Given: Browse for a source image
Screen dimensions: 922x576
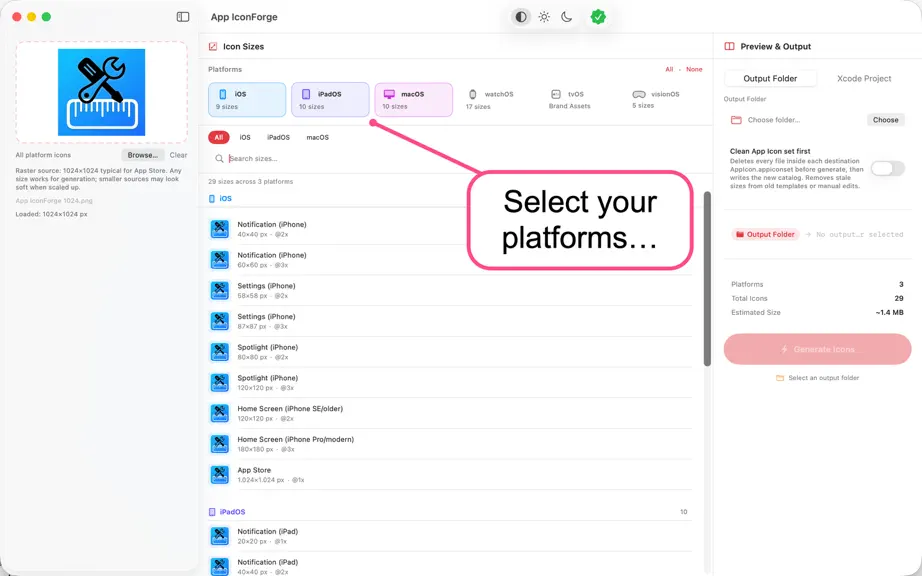Looking at the screenshot, I should pyautogui.click(x=142, y=155).
